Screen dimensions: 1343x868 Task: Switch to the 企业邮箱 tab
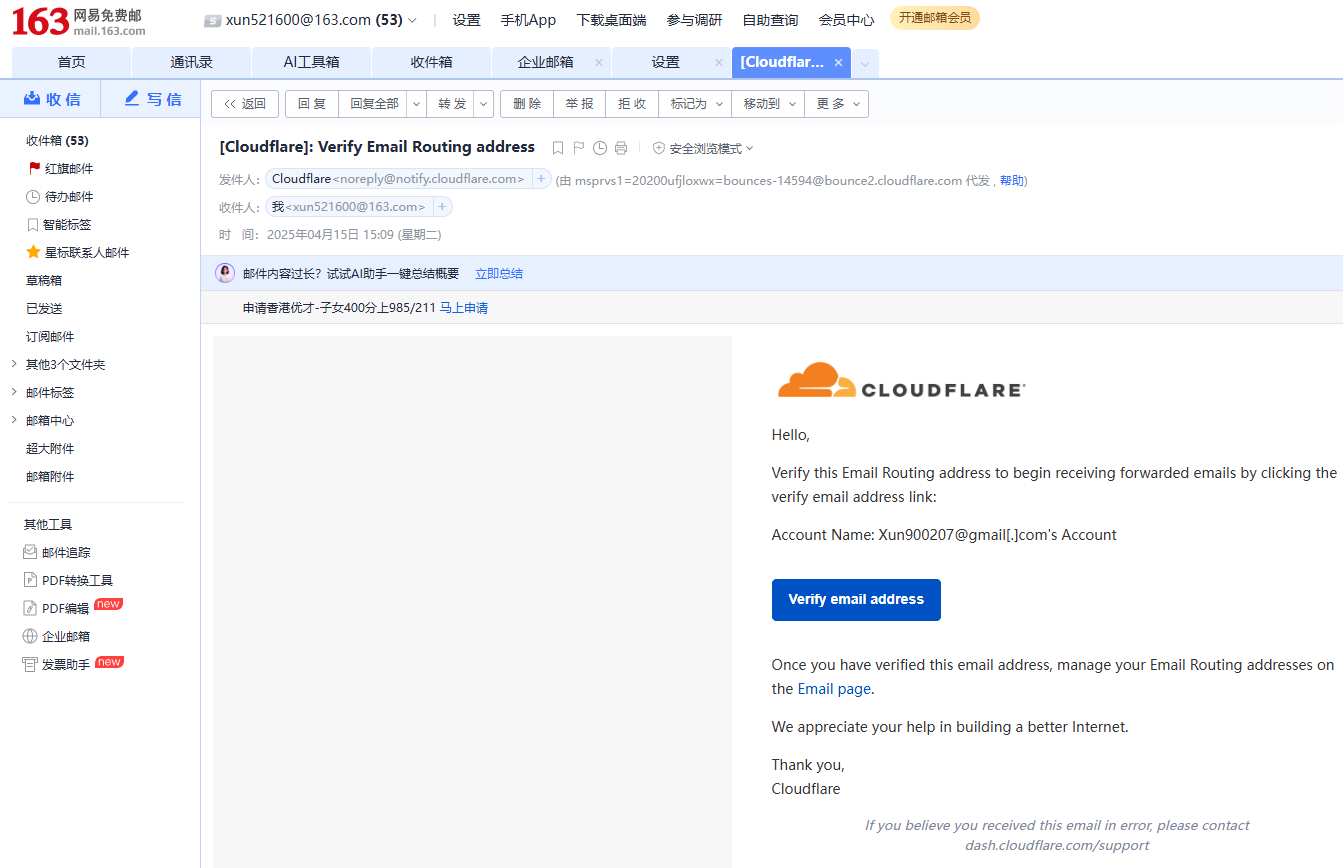[545, 62]
